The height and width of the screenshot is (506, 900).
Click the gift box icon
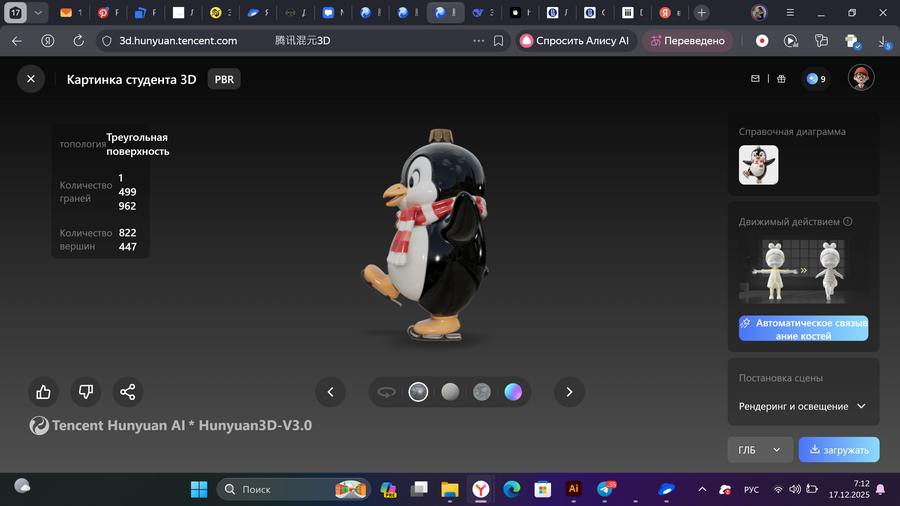pyautogui.click(x=781, y=79)
